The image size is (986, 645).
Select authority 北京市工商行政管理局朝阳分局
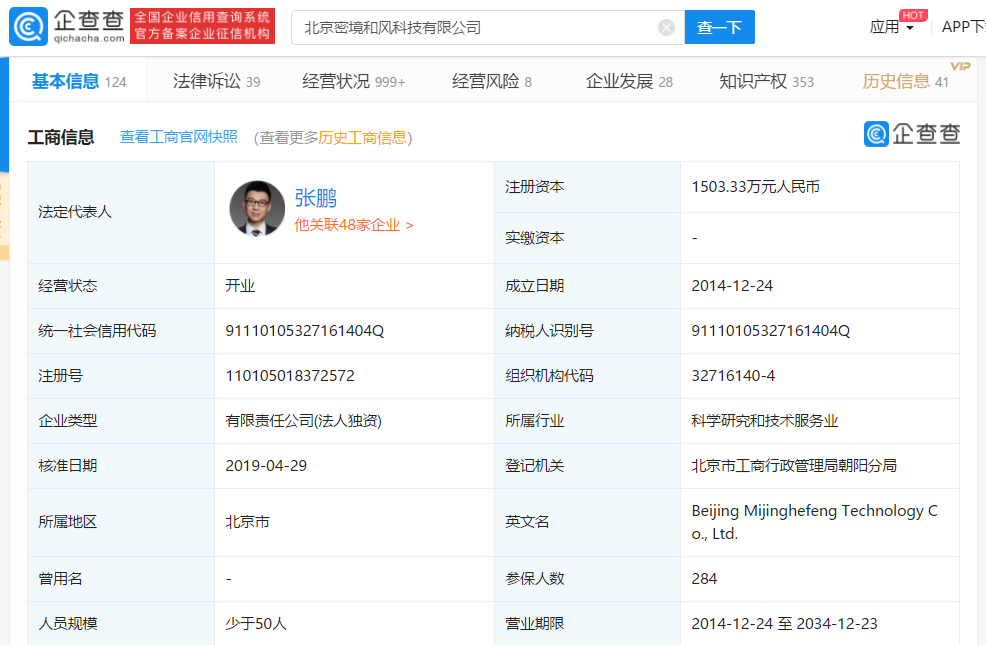point(794,466)
